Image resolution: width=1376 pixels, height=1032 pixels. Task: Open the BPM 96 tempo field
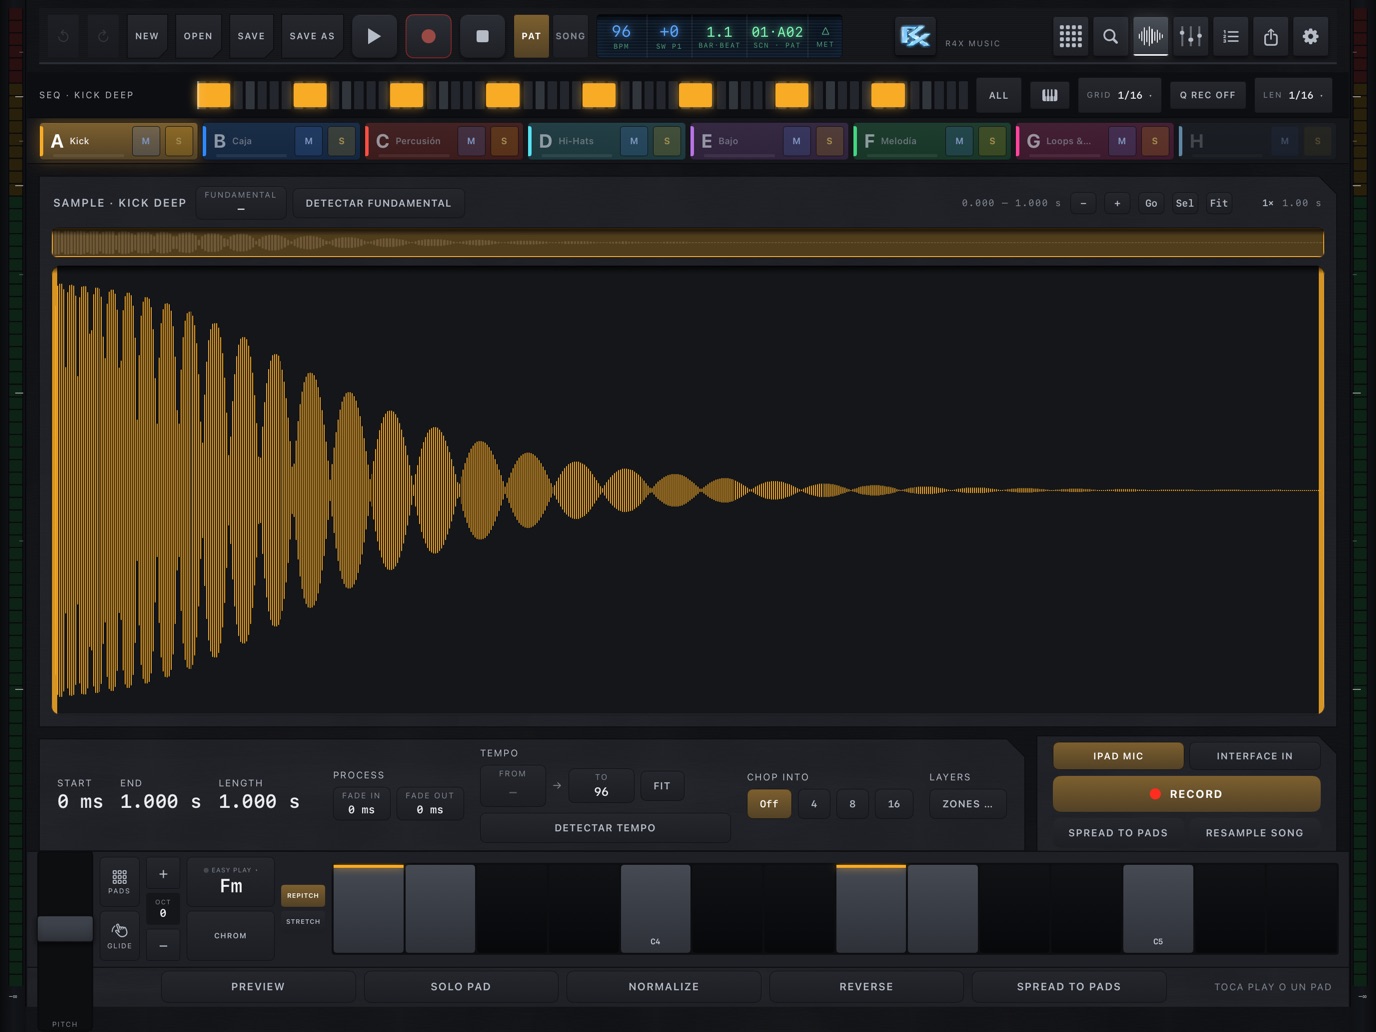[x=621, y=36]
